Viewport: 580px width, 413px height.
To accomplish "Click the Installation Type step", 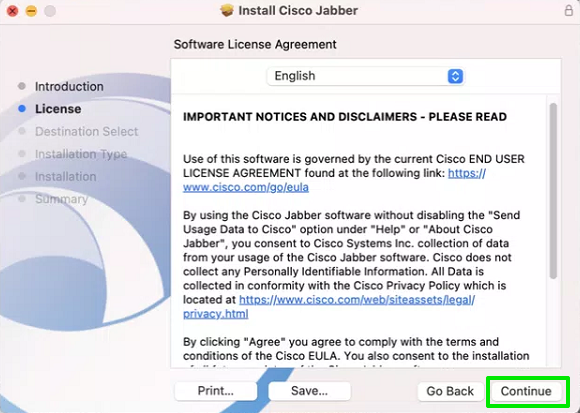I will [81, 154].
